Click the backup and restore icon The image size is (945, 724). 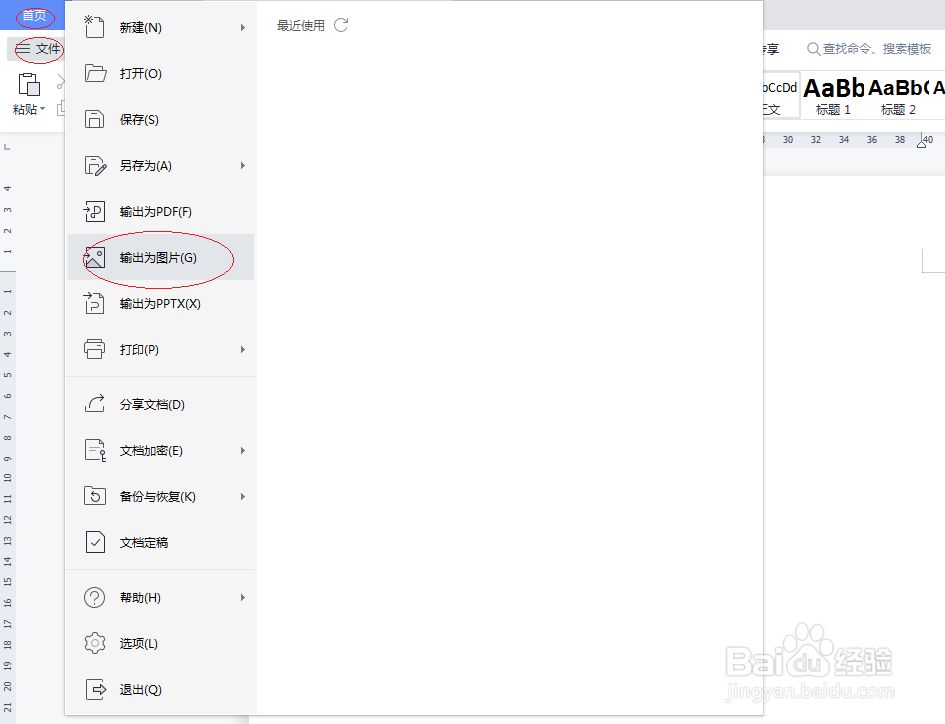(x=95, y=496)
